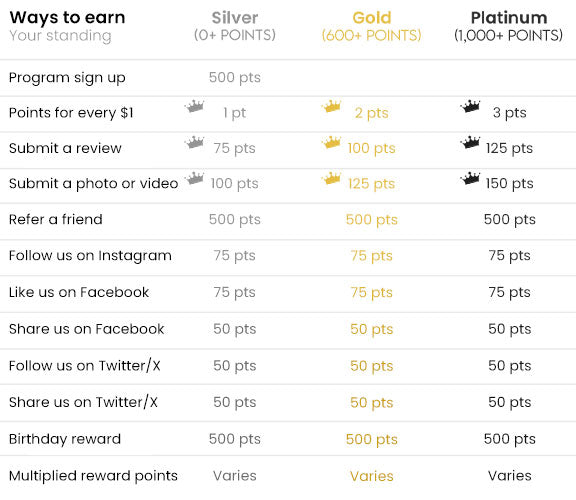Screen dimensions: 576x500
Task: Click the Program sign up row label
Action: click(x=67, y=78)
